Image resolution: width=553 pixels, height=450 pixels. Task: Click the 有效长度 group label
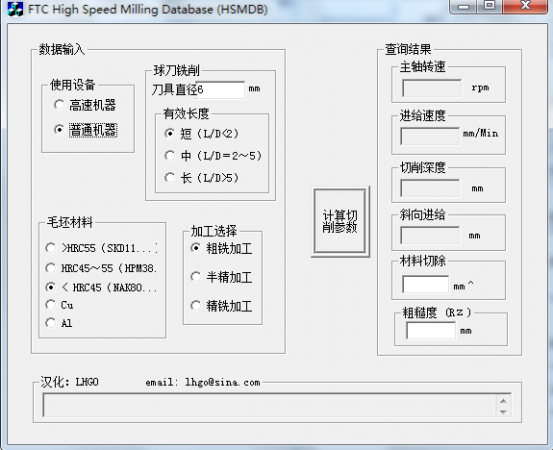tap(186, 113)
